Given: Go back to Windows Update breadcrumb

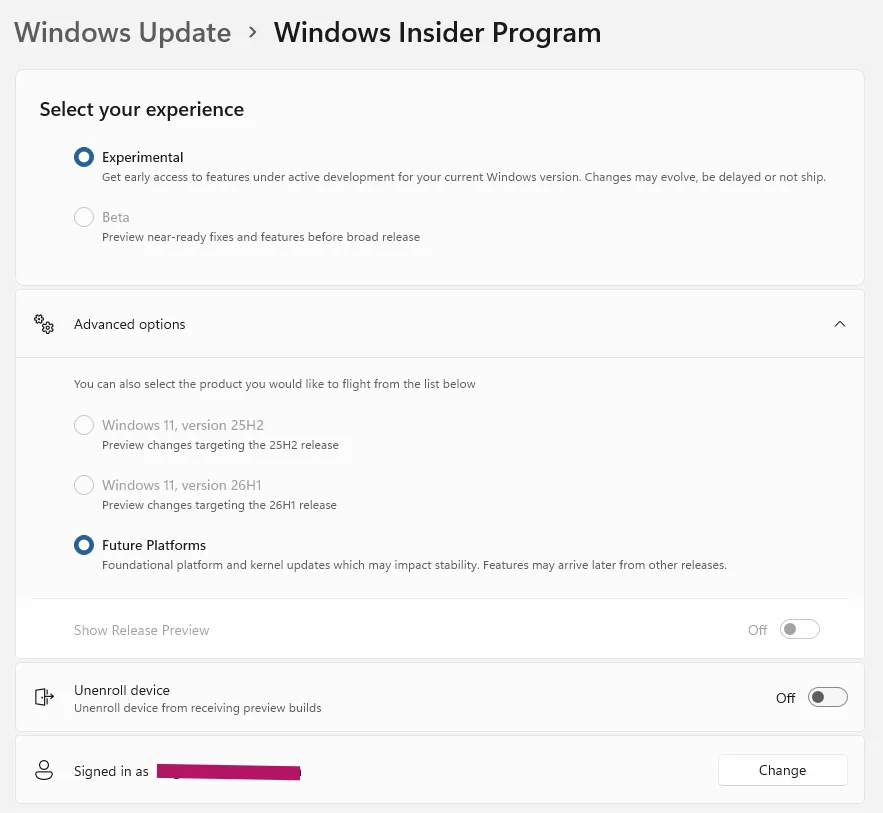Looking at the screenshot, I should pos(122,33).
